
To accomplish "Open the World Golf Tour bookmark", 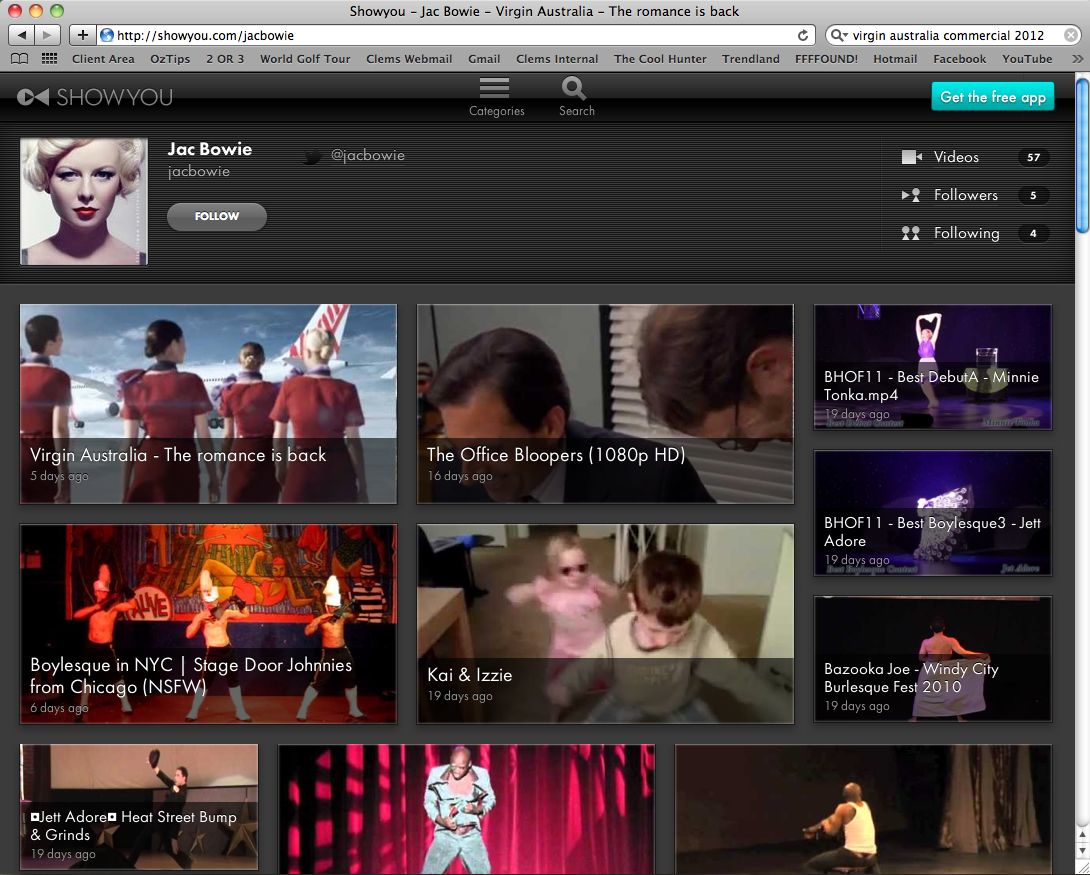I will pos(305,59).
